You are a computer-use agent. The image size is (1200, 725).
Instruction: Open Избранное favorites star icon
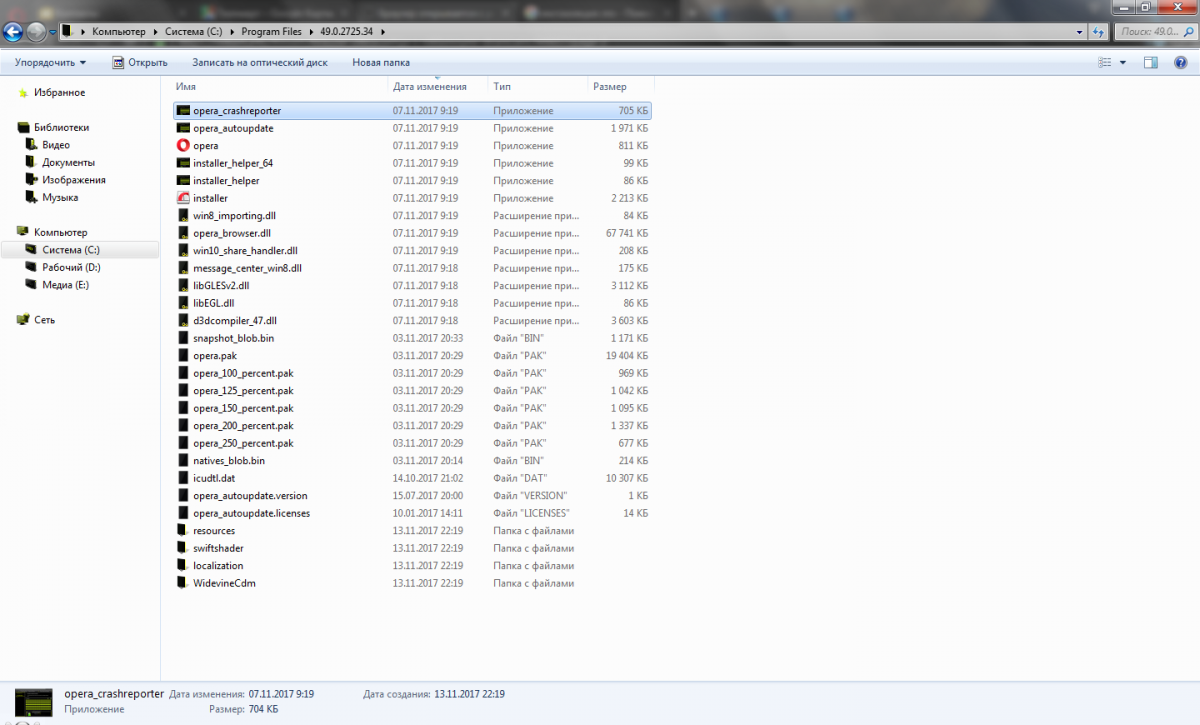point(23,93)
